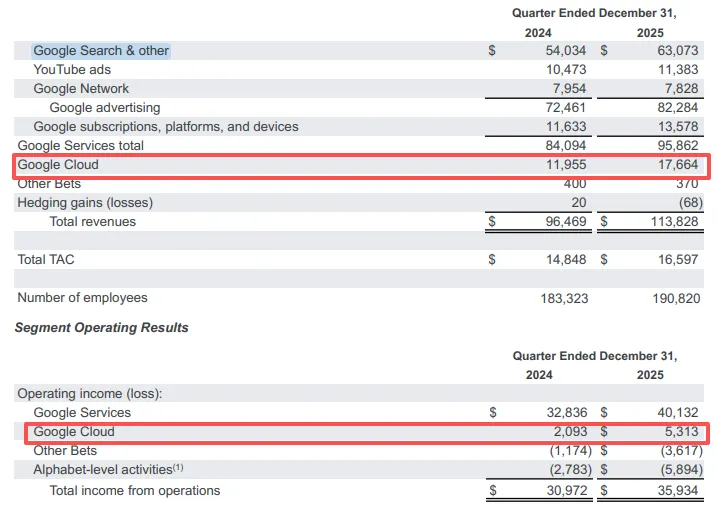This screenshot has height=506, width=717.
Task: Click the Number of employees label
Action: [x=82, y=298]
